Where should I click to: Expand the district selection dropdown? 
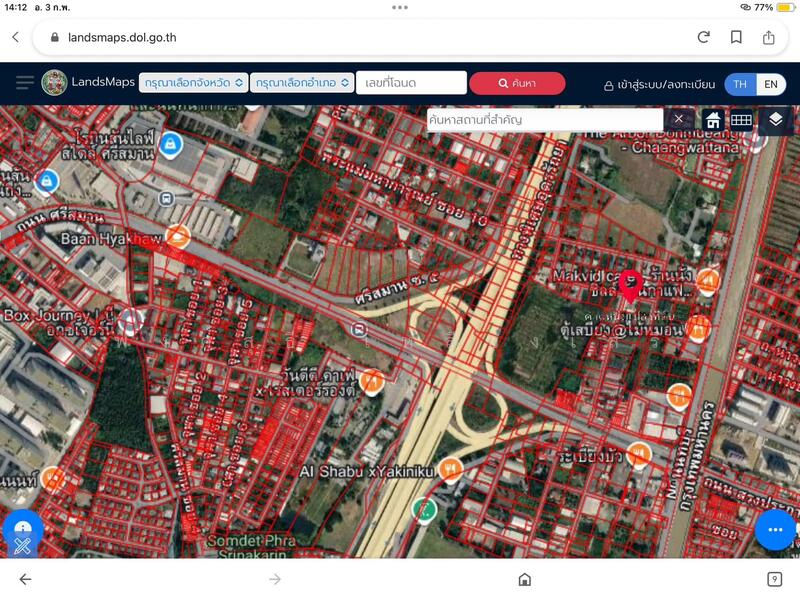pos(304,83)
